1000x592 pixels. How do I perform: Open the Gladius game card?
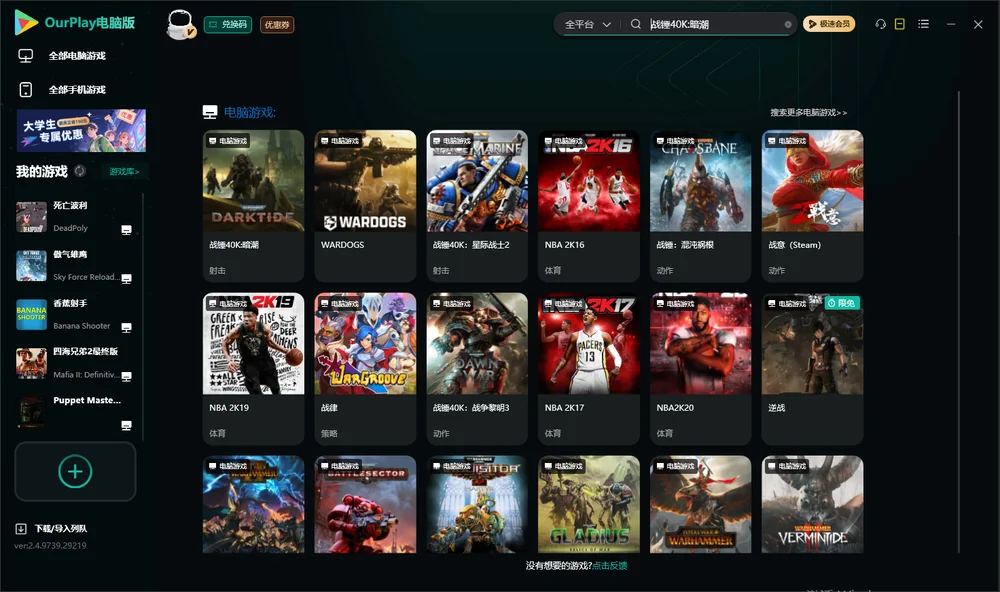(x=589, y=504)
